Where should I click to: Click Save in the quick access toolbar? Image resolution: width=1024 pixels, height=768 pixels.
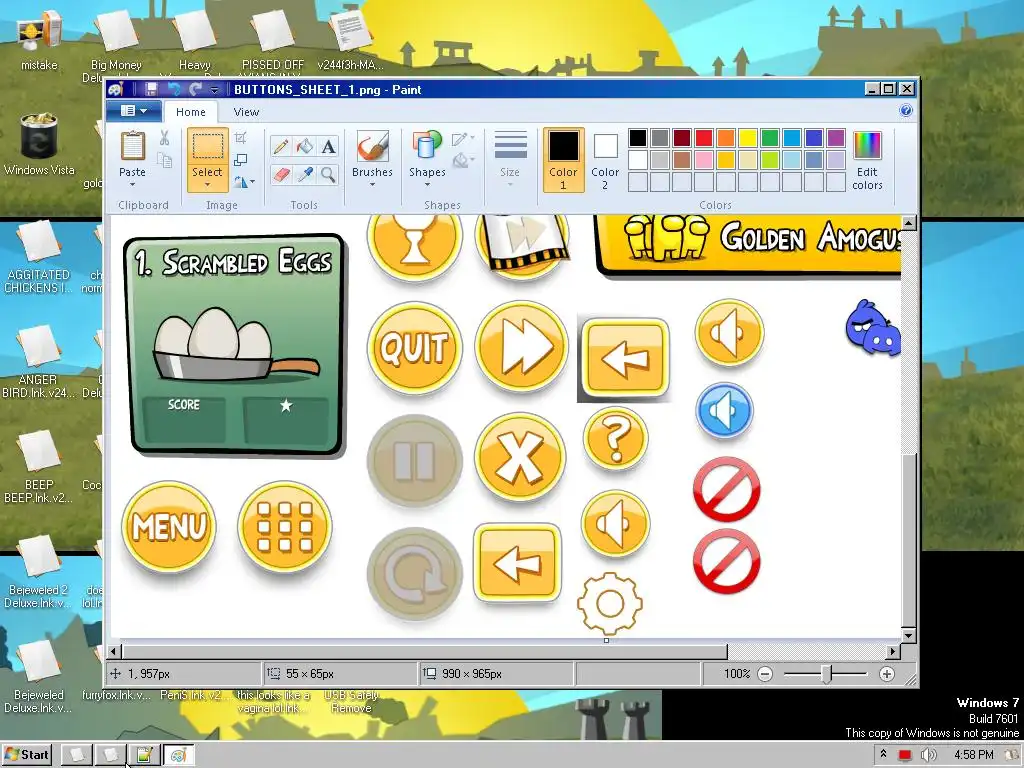click(152, 89)
